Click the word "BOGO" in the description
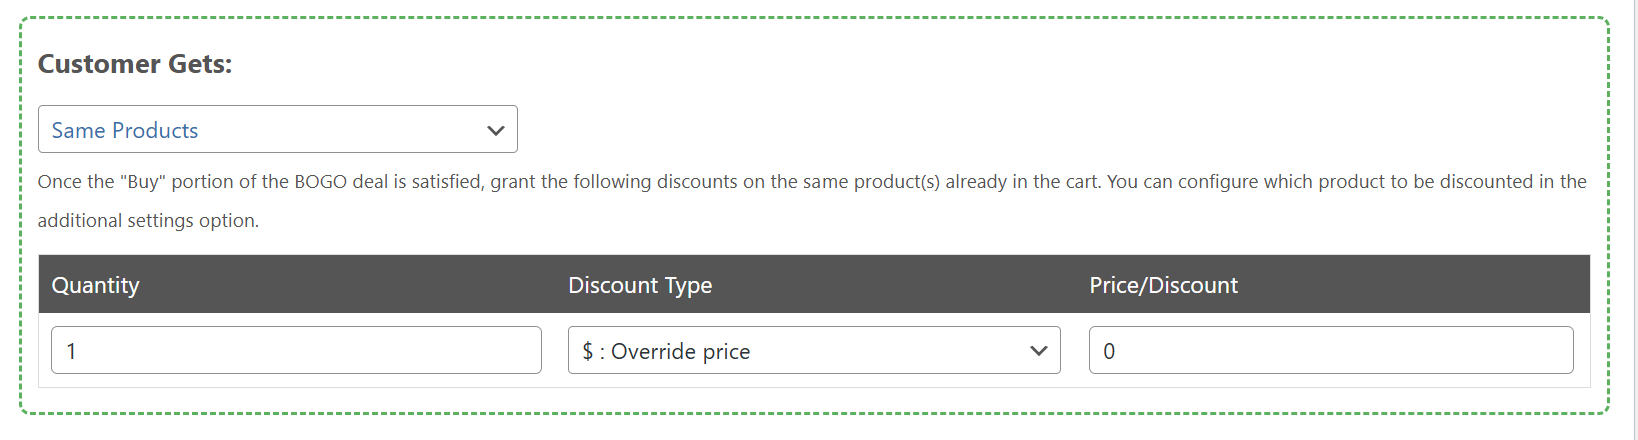1638x440 pixels. pyautogui.click(x=319, y=182)
